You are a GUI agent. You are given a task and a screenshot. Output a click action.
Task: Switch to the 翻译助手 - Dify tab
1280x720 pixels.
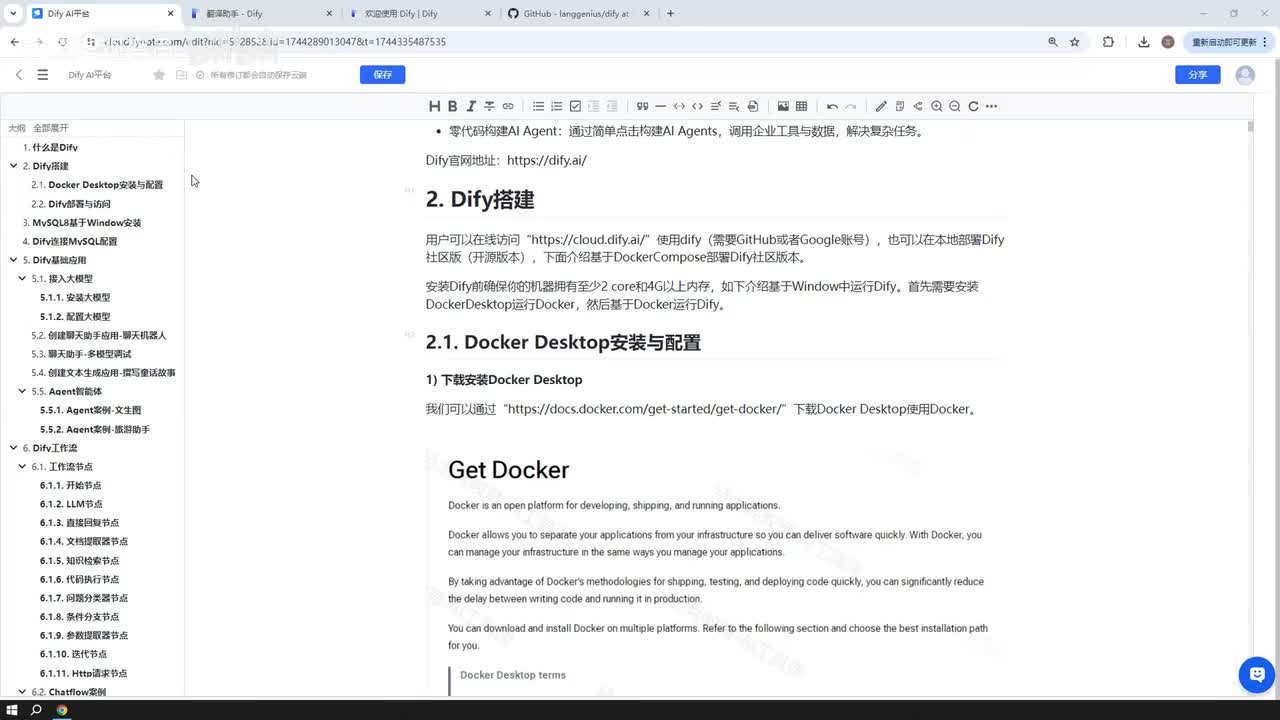click(260, 14)
